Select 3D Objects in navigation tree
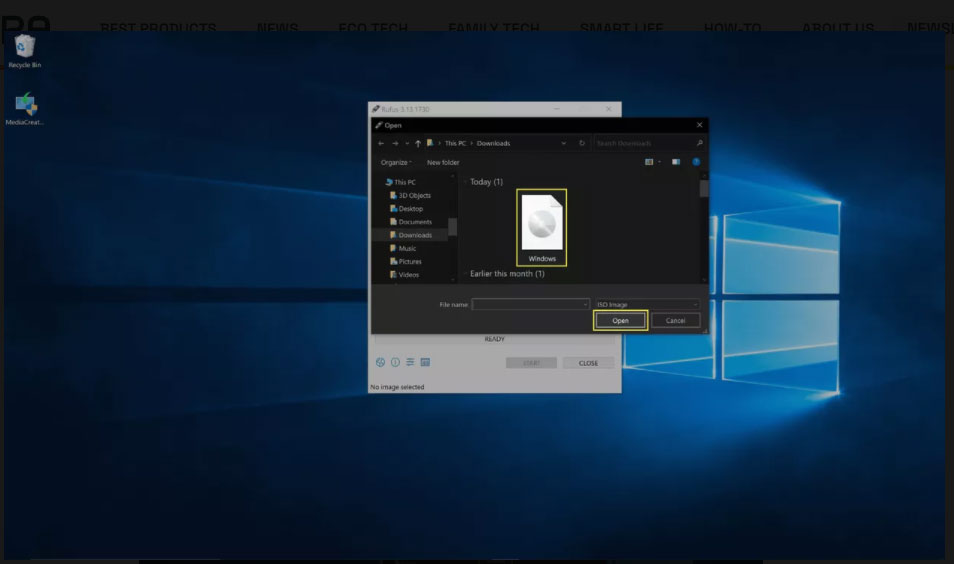The height and width of the screenshot is (564, 954). (410, 195)
